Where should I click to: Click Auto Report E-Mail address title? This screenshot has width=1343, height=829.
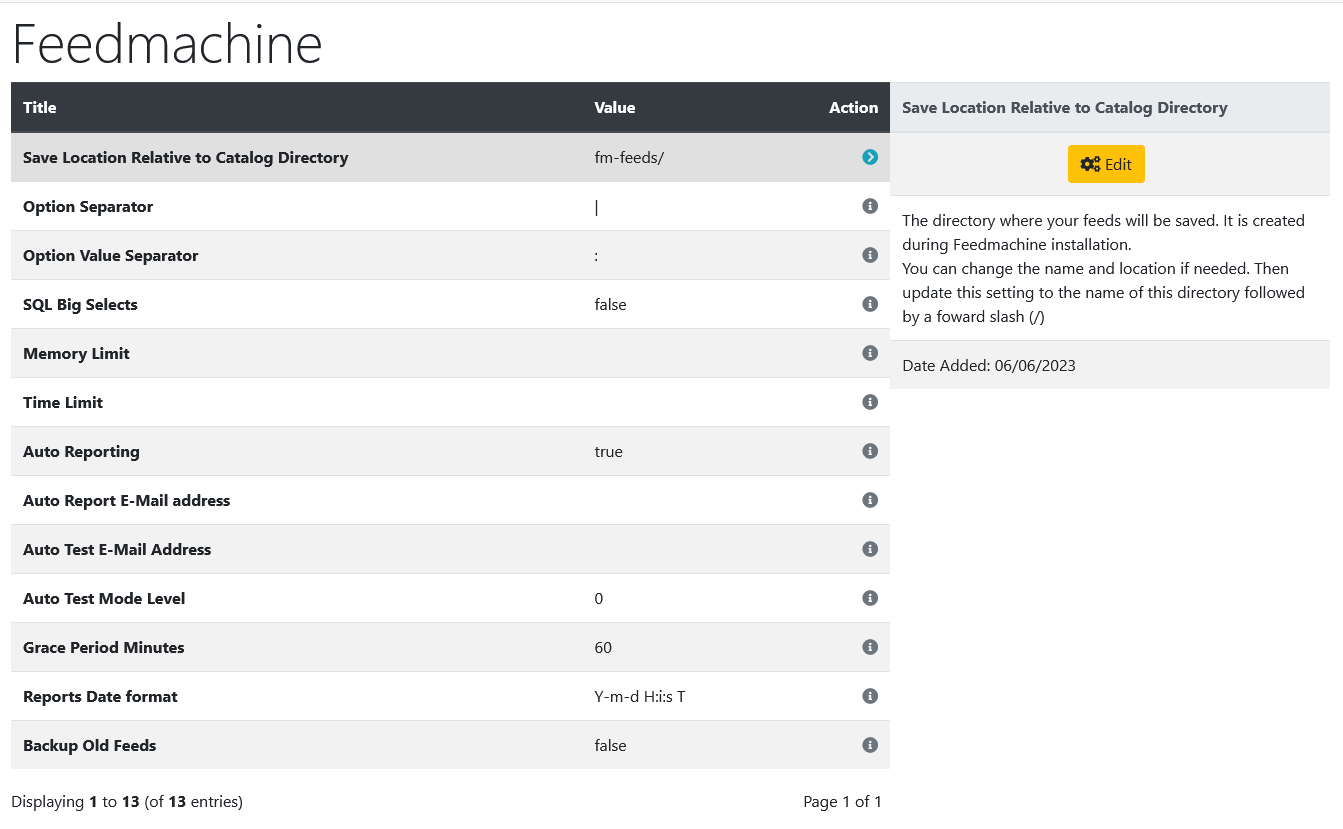point(127,501)
